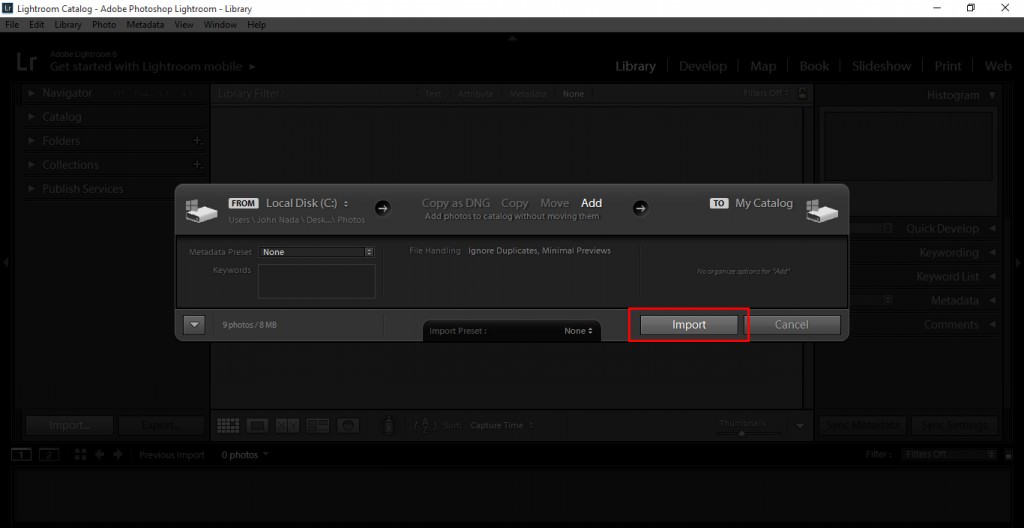Switch to Grid view in the Library toolbar
Image resolution: width=1024 pixels, height=528 pixels.
[228, 425]
